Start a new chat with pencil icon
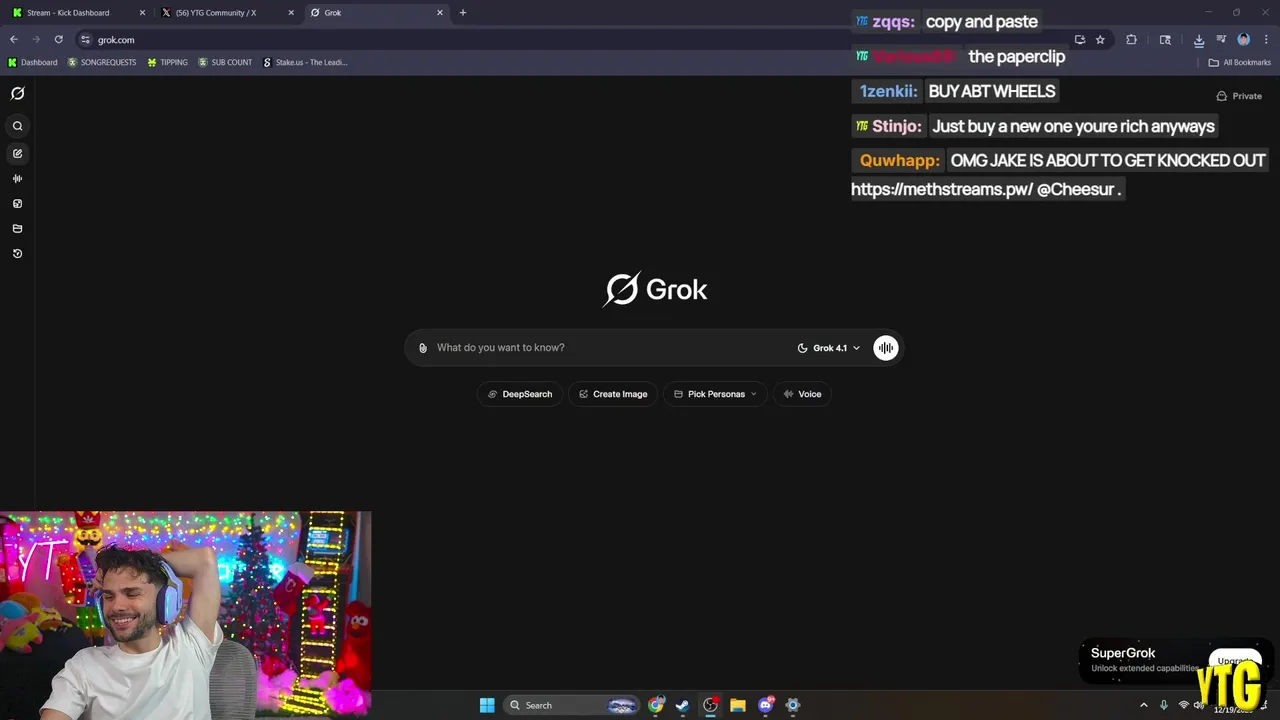 17,154
